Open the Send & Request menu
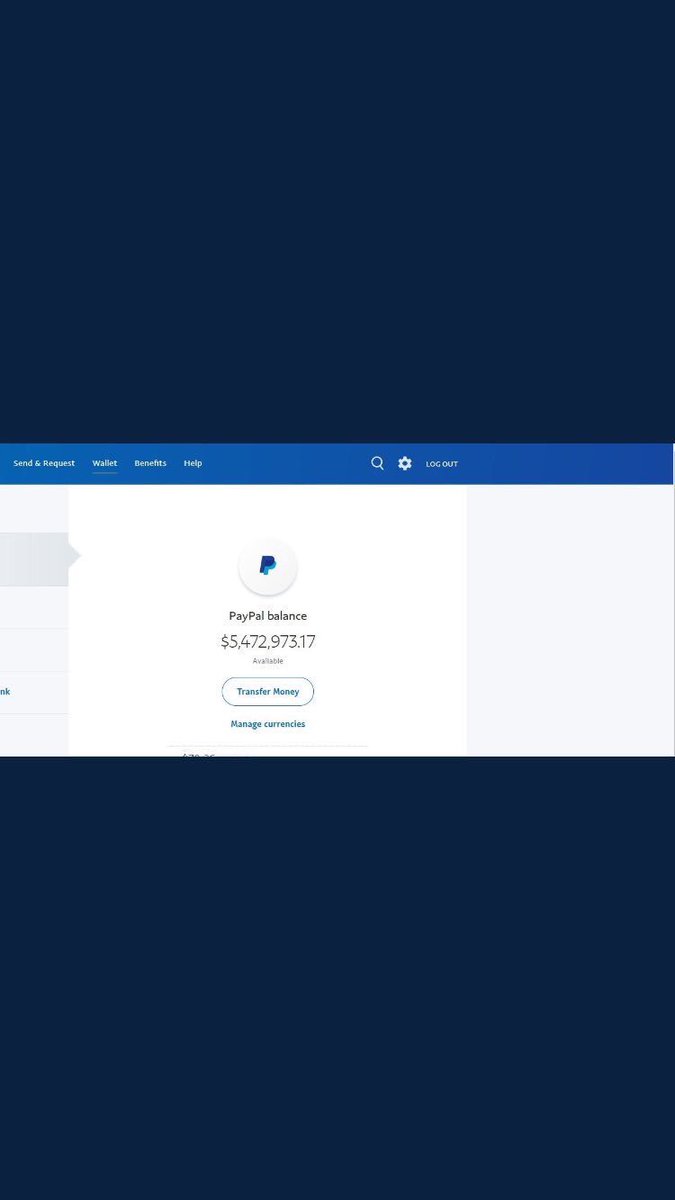Image resolution: width=675 pixels, height=1200 pixels. 44,463
